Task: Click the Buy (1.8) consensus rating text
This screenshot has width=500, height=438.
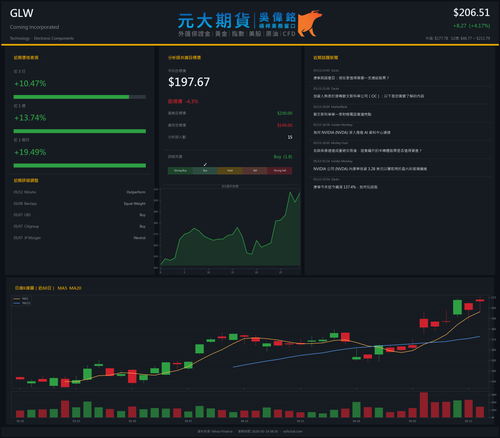Action: [x=283, y=157]
